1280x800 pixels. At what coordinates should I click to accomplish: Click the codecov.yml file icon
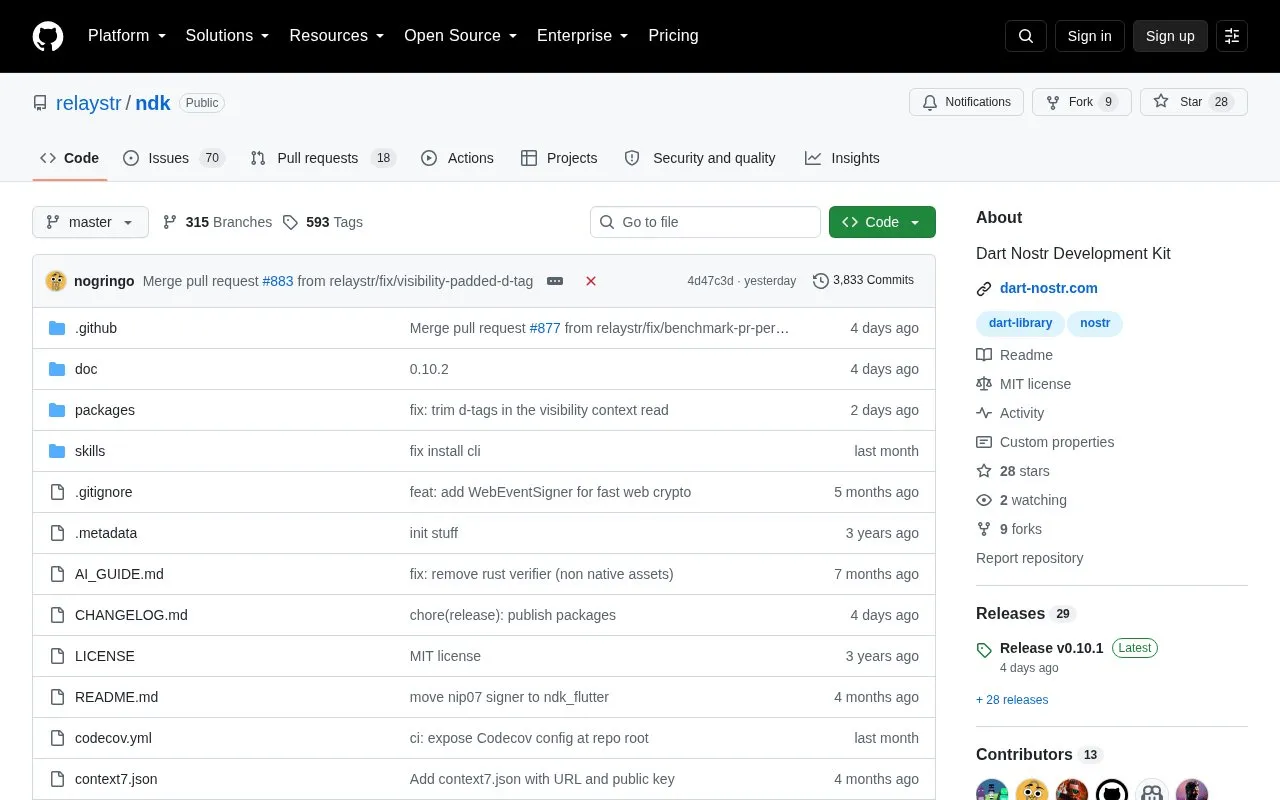point(57,738)
